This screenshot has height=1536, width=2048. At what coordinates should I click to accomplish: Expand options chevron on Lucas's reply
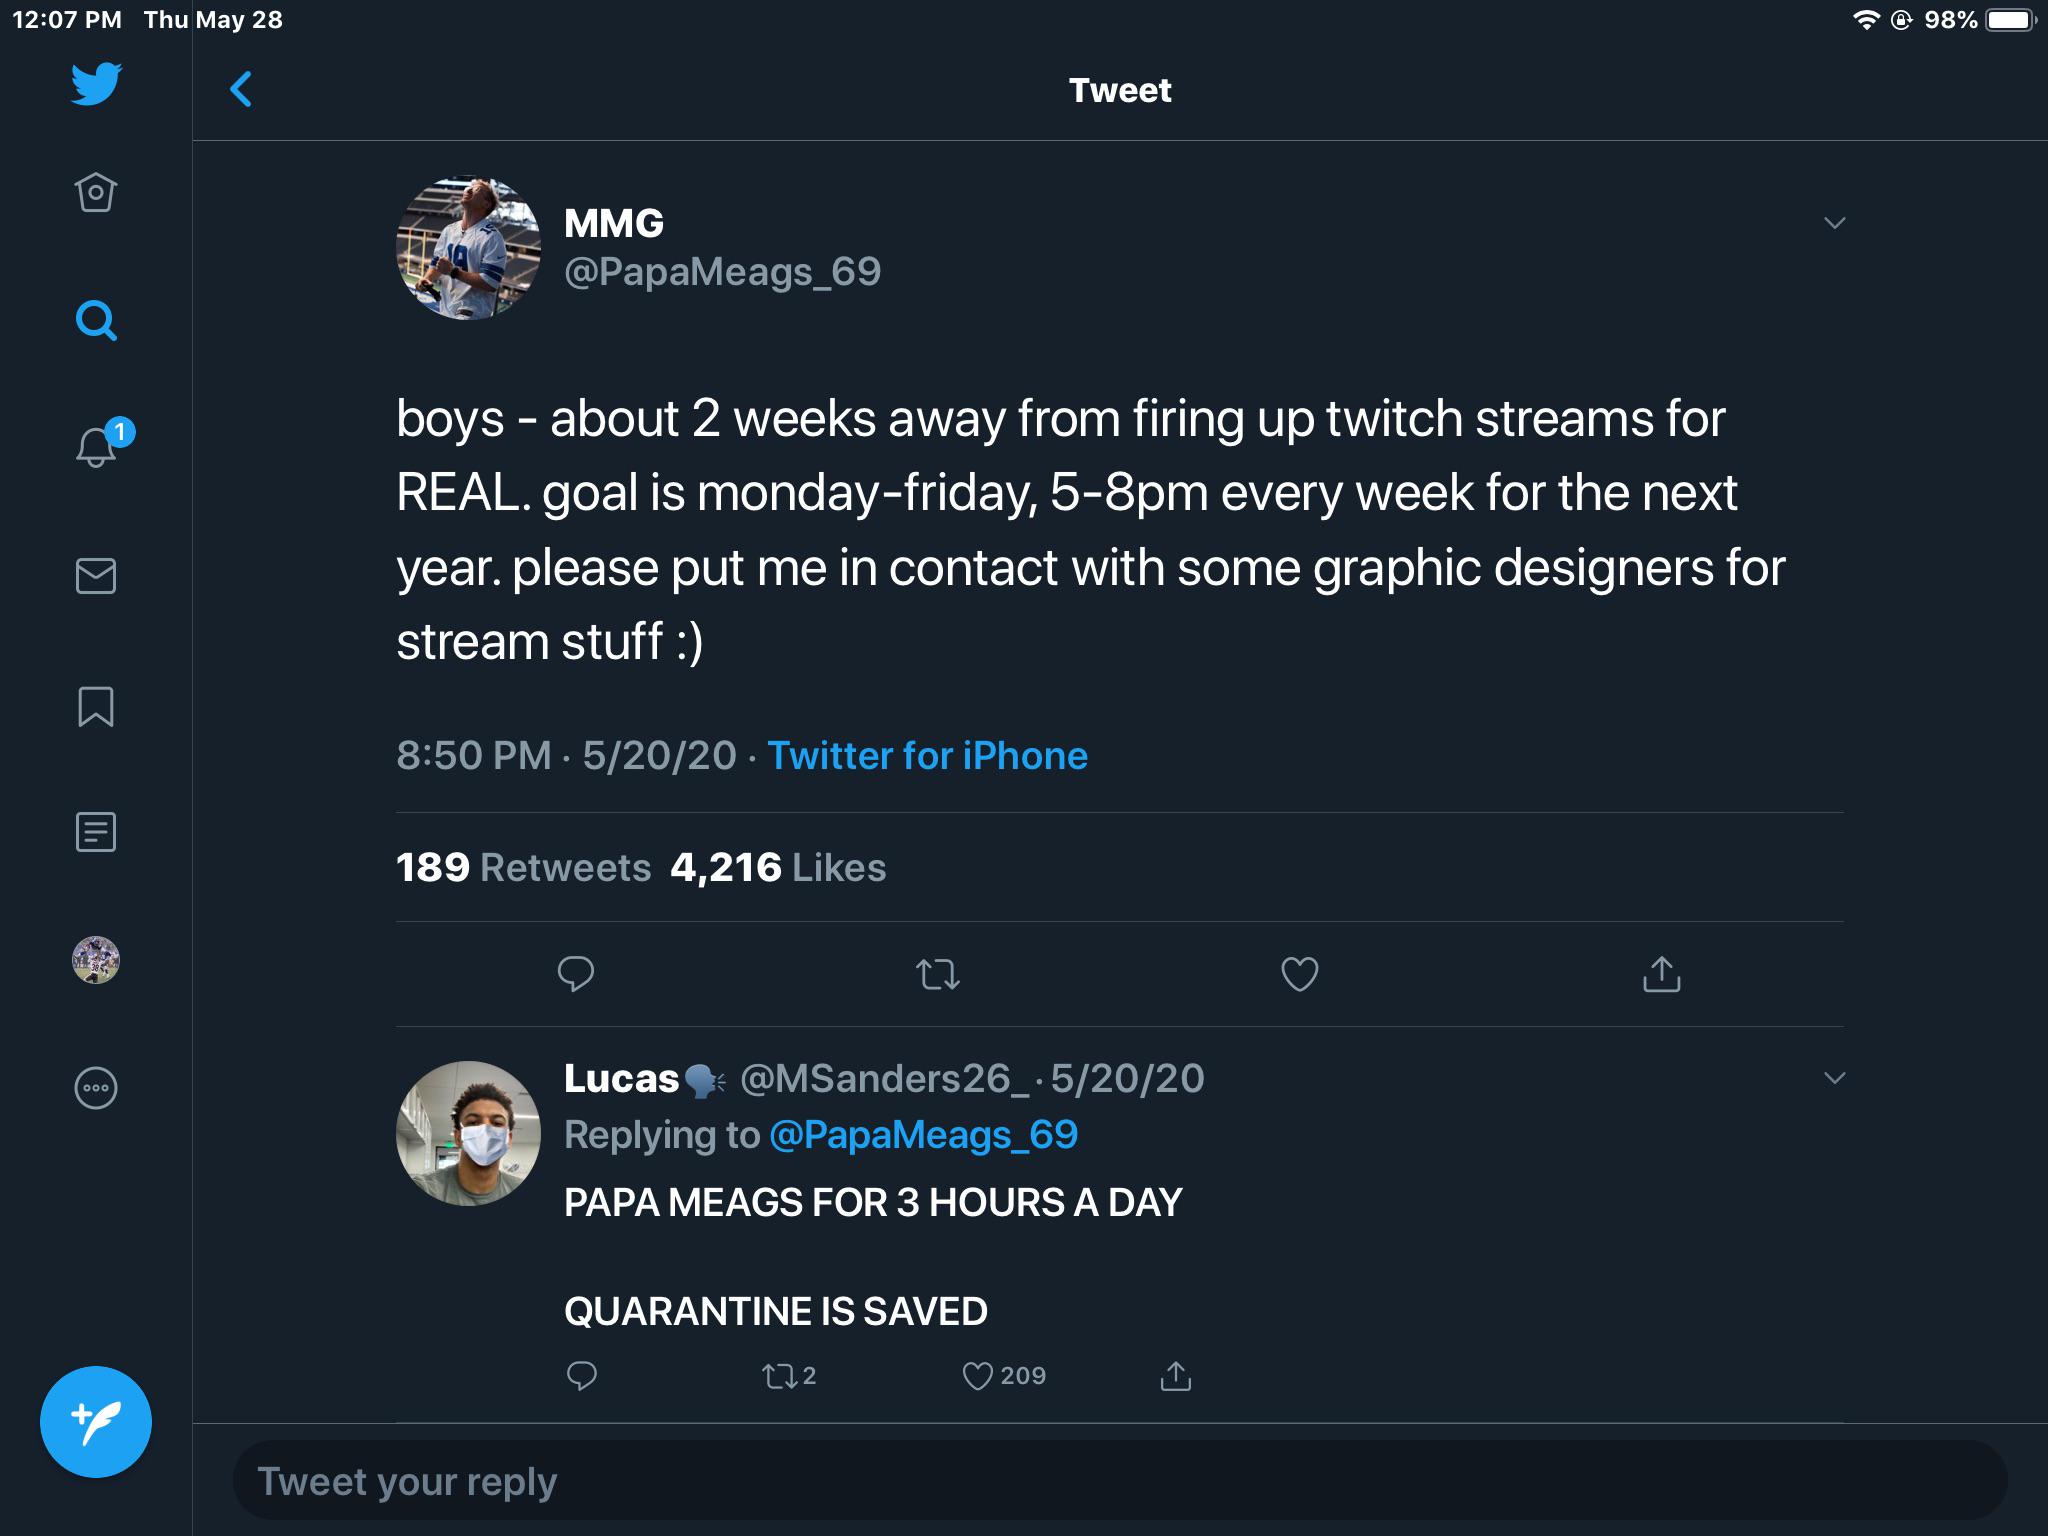point(1834,1078)
